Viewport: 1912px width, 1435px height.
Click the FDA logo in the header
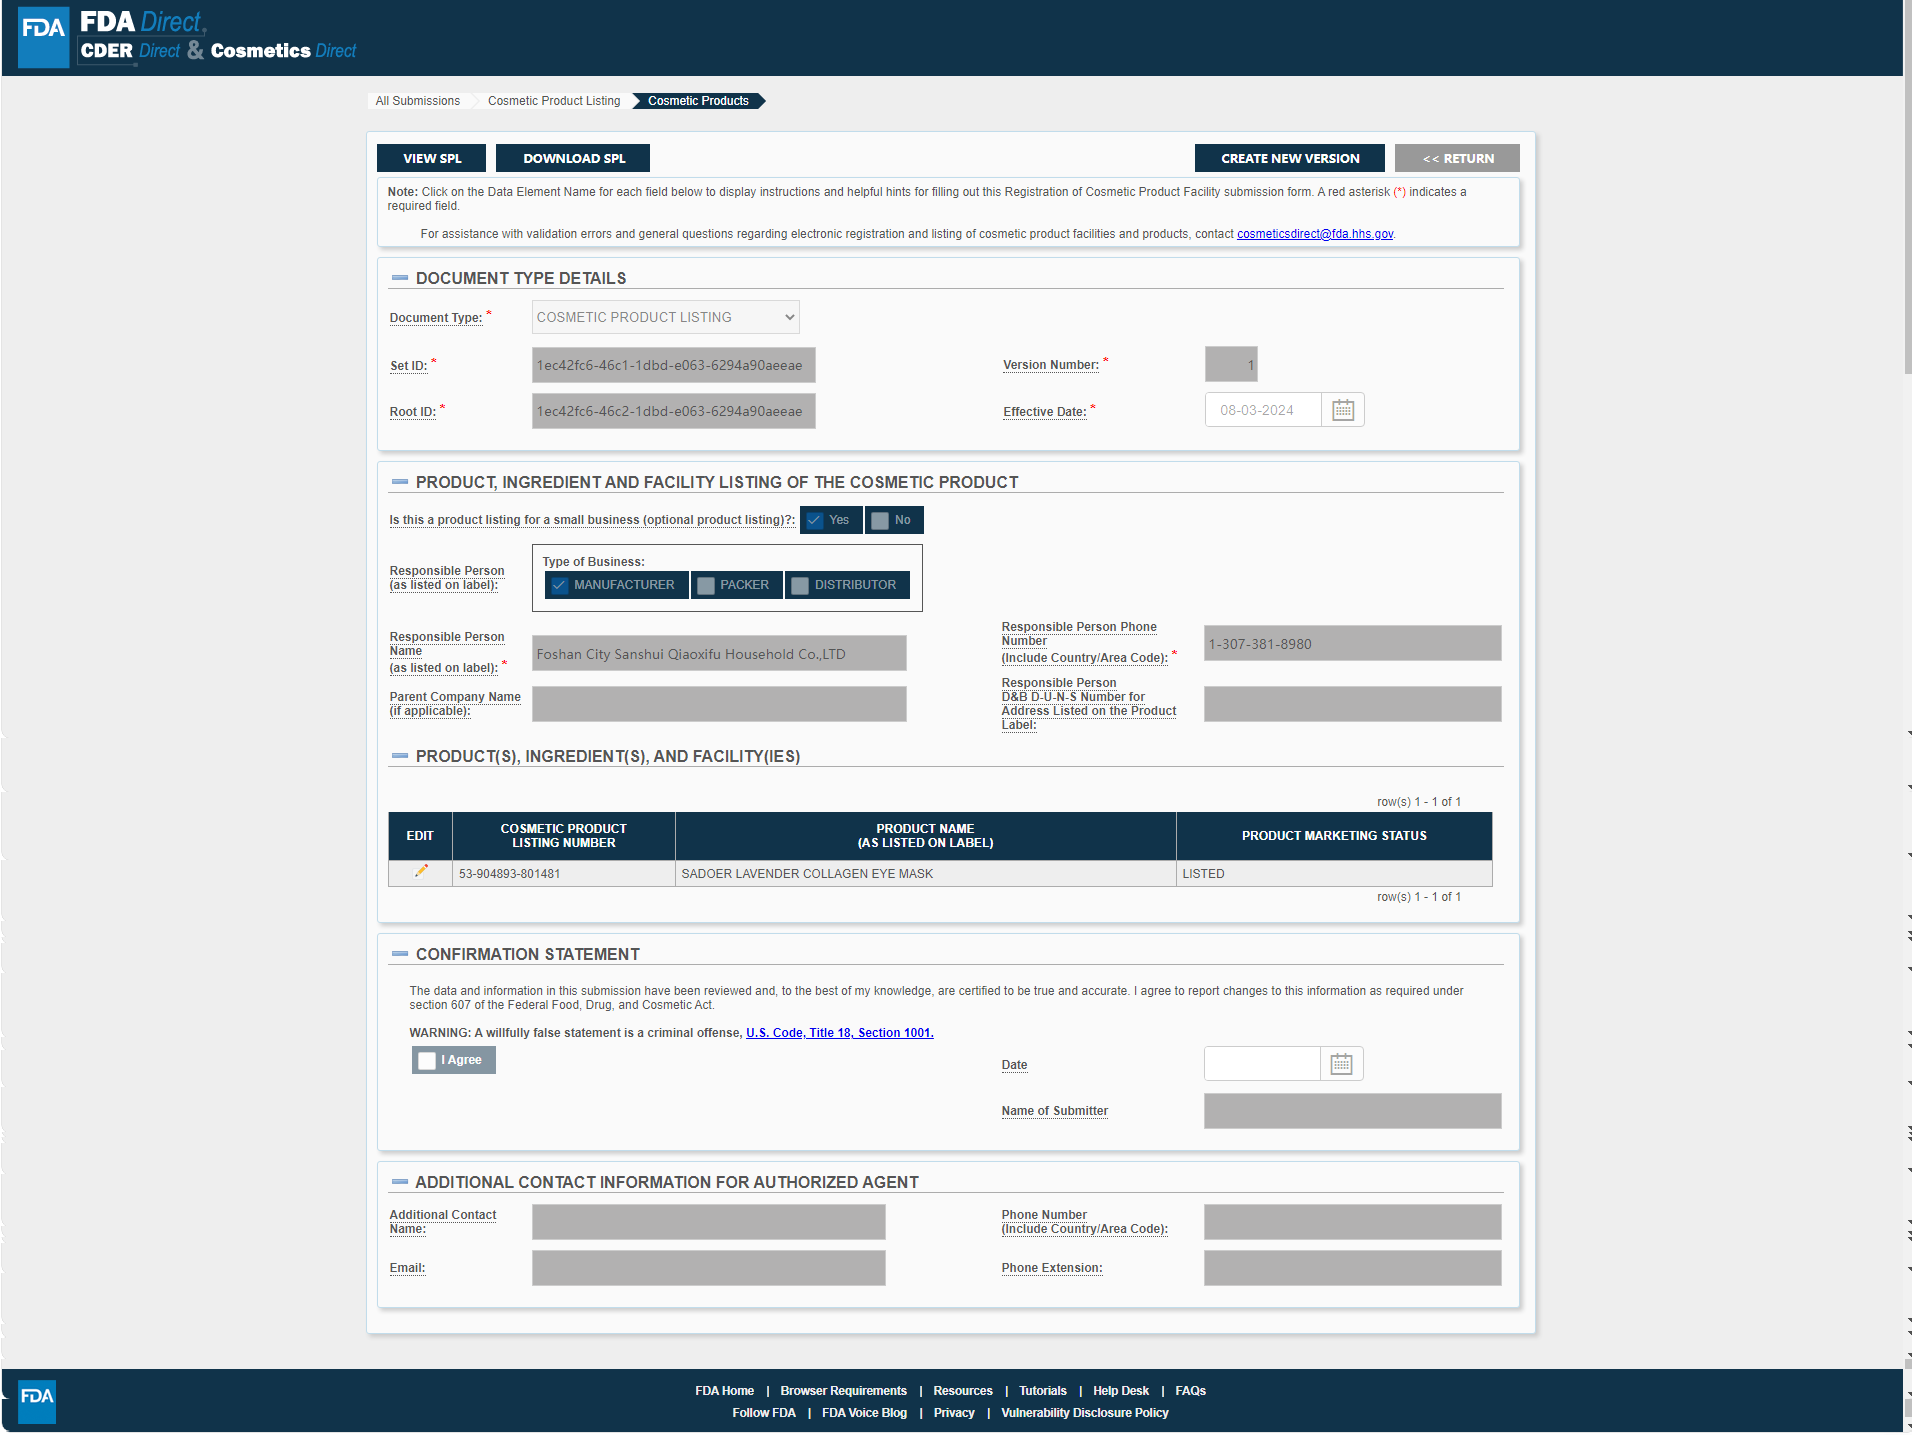pyautogui.click(x=43, y=38)
